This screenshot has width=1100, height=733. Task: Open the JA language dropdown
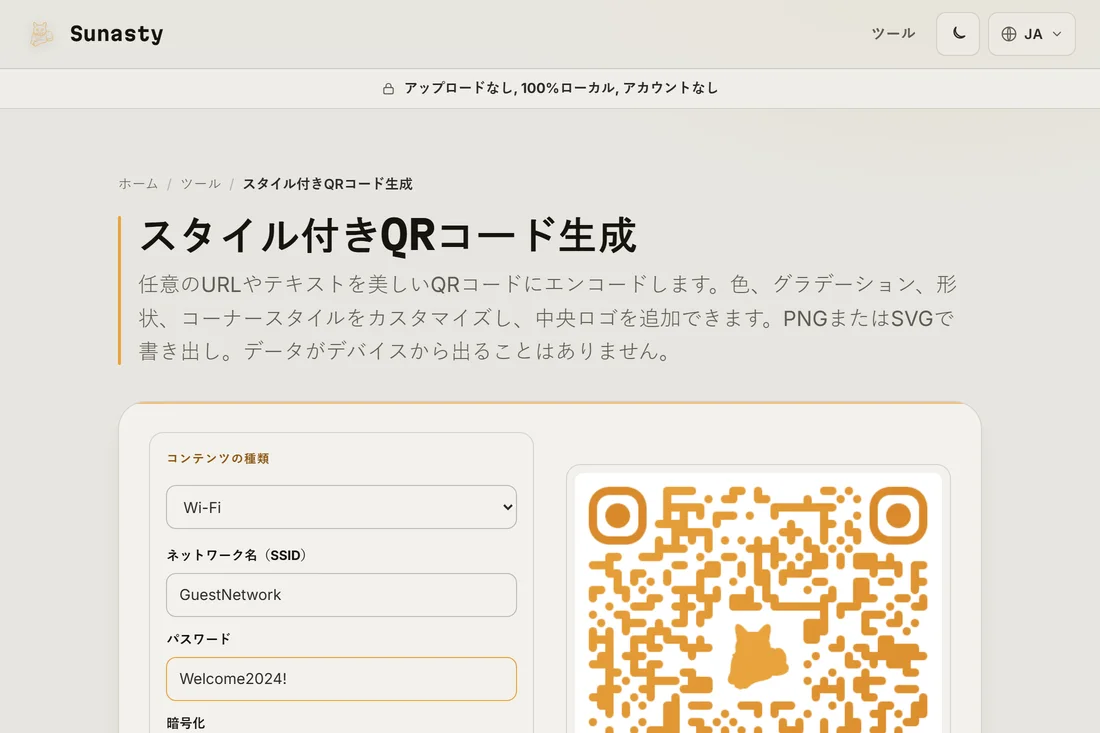pos(1031,34)
